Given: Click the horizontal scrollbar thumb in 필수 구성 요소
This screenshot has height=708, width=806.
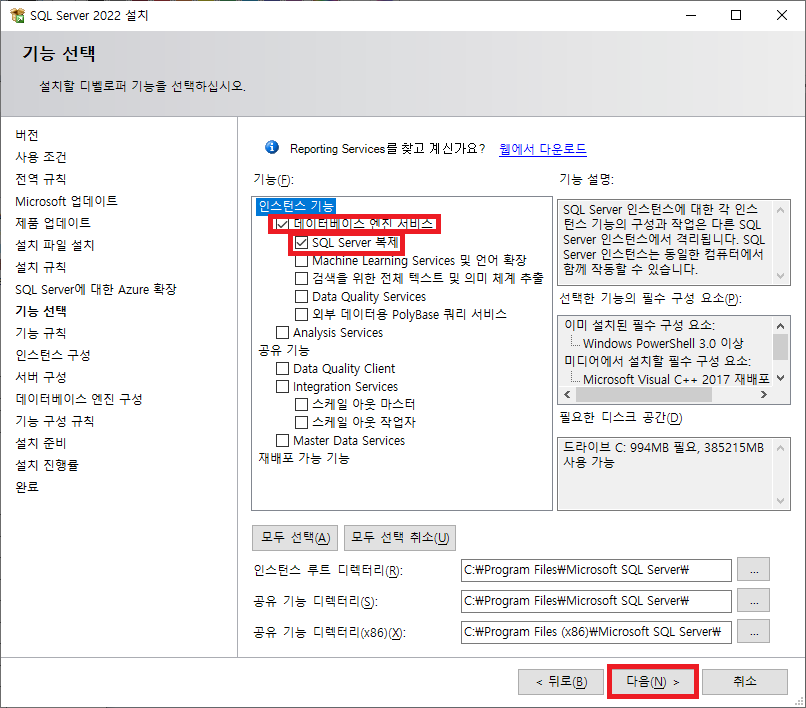Looking at the screenshot, I should 644,394.
